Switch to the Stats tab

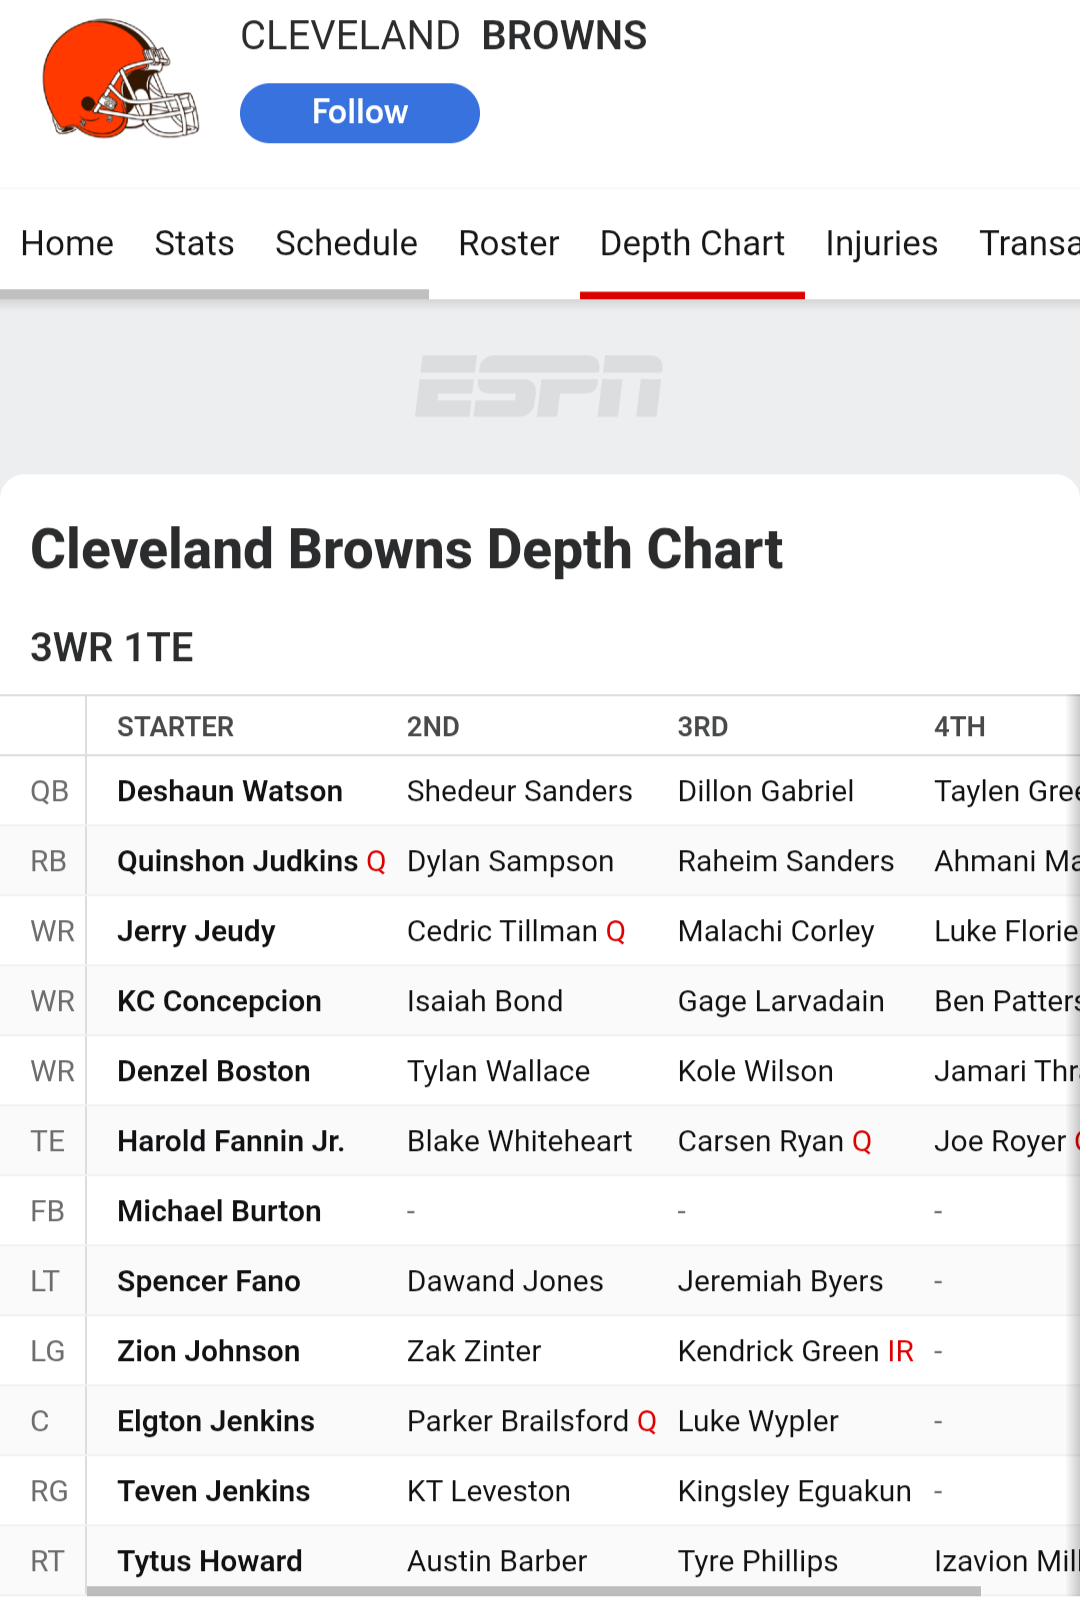[x=194, y=243]
